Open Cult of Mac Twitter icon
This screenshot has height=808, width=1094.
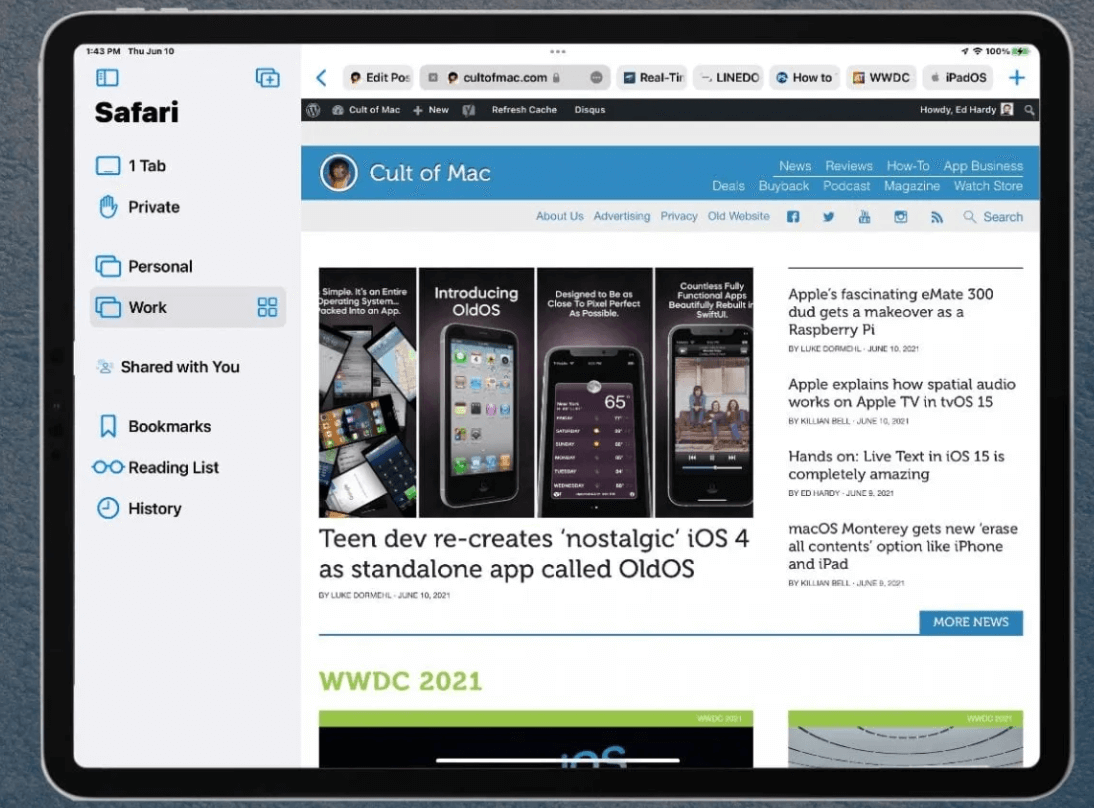coord(828,217)
